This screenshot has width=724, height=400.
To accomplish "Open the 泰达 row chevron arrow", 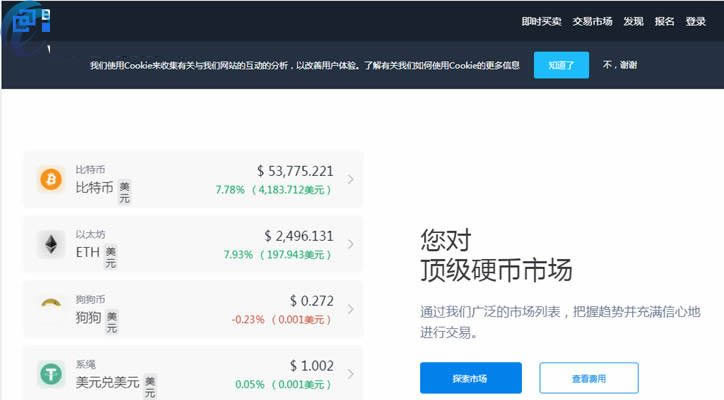I will (350, 374).
